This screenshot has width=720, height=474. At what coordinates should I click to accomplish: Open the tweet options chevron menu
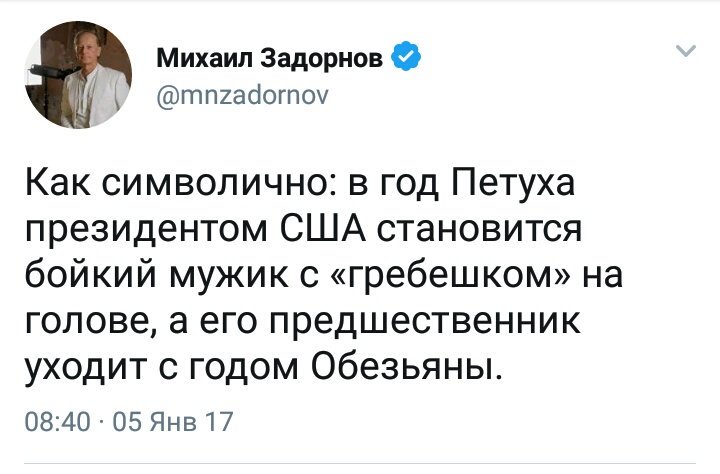click(686, 51)
